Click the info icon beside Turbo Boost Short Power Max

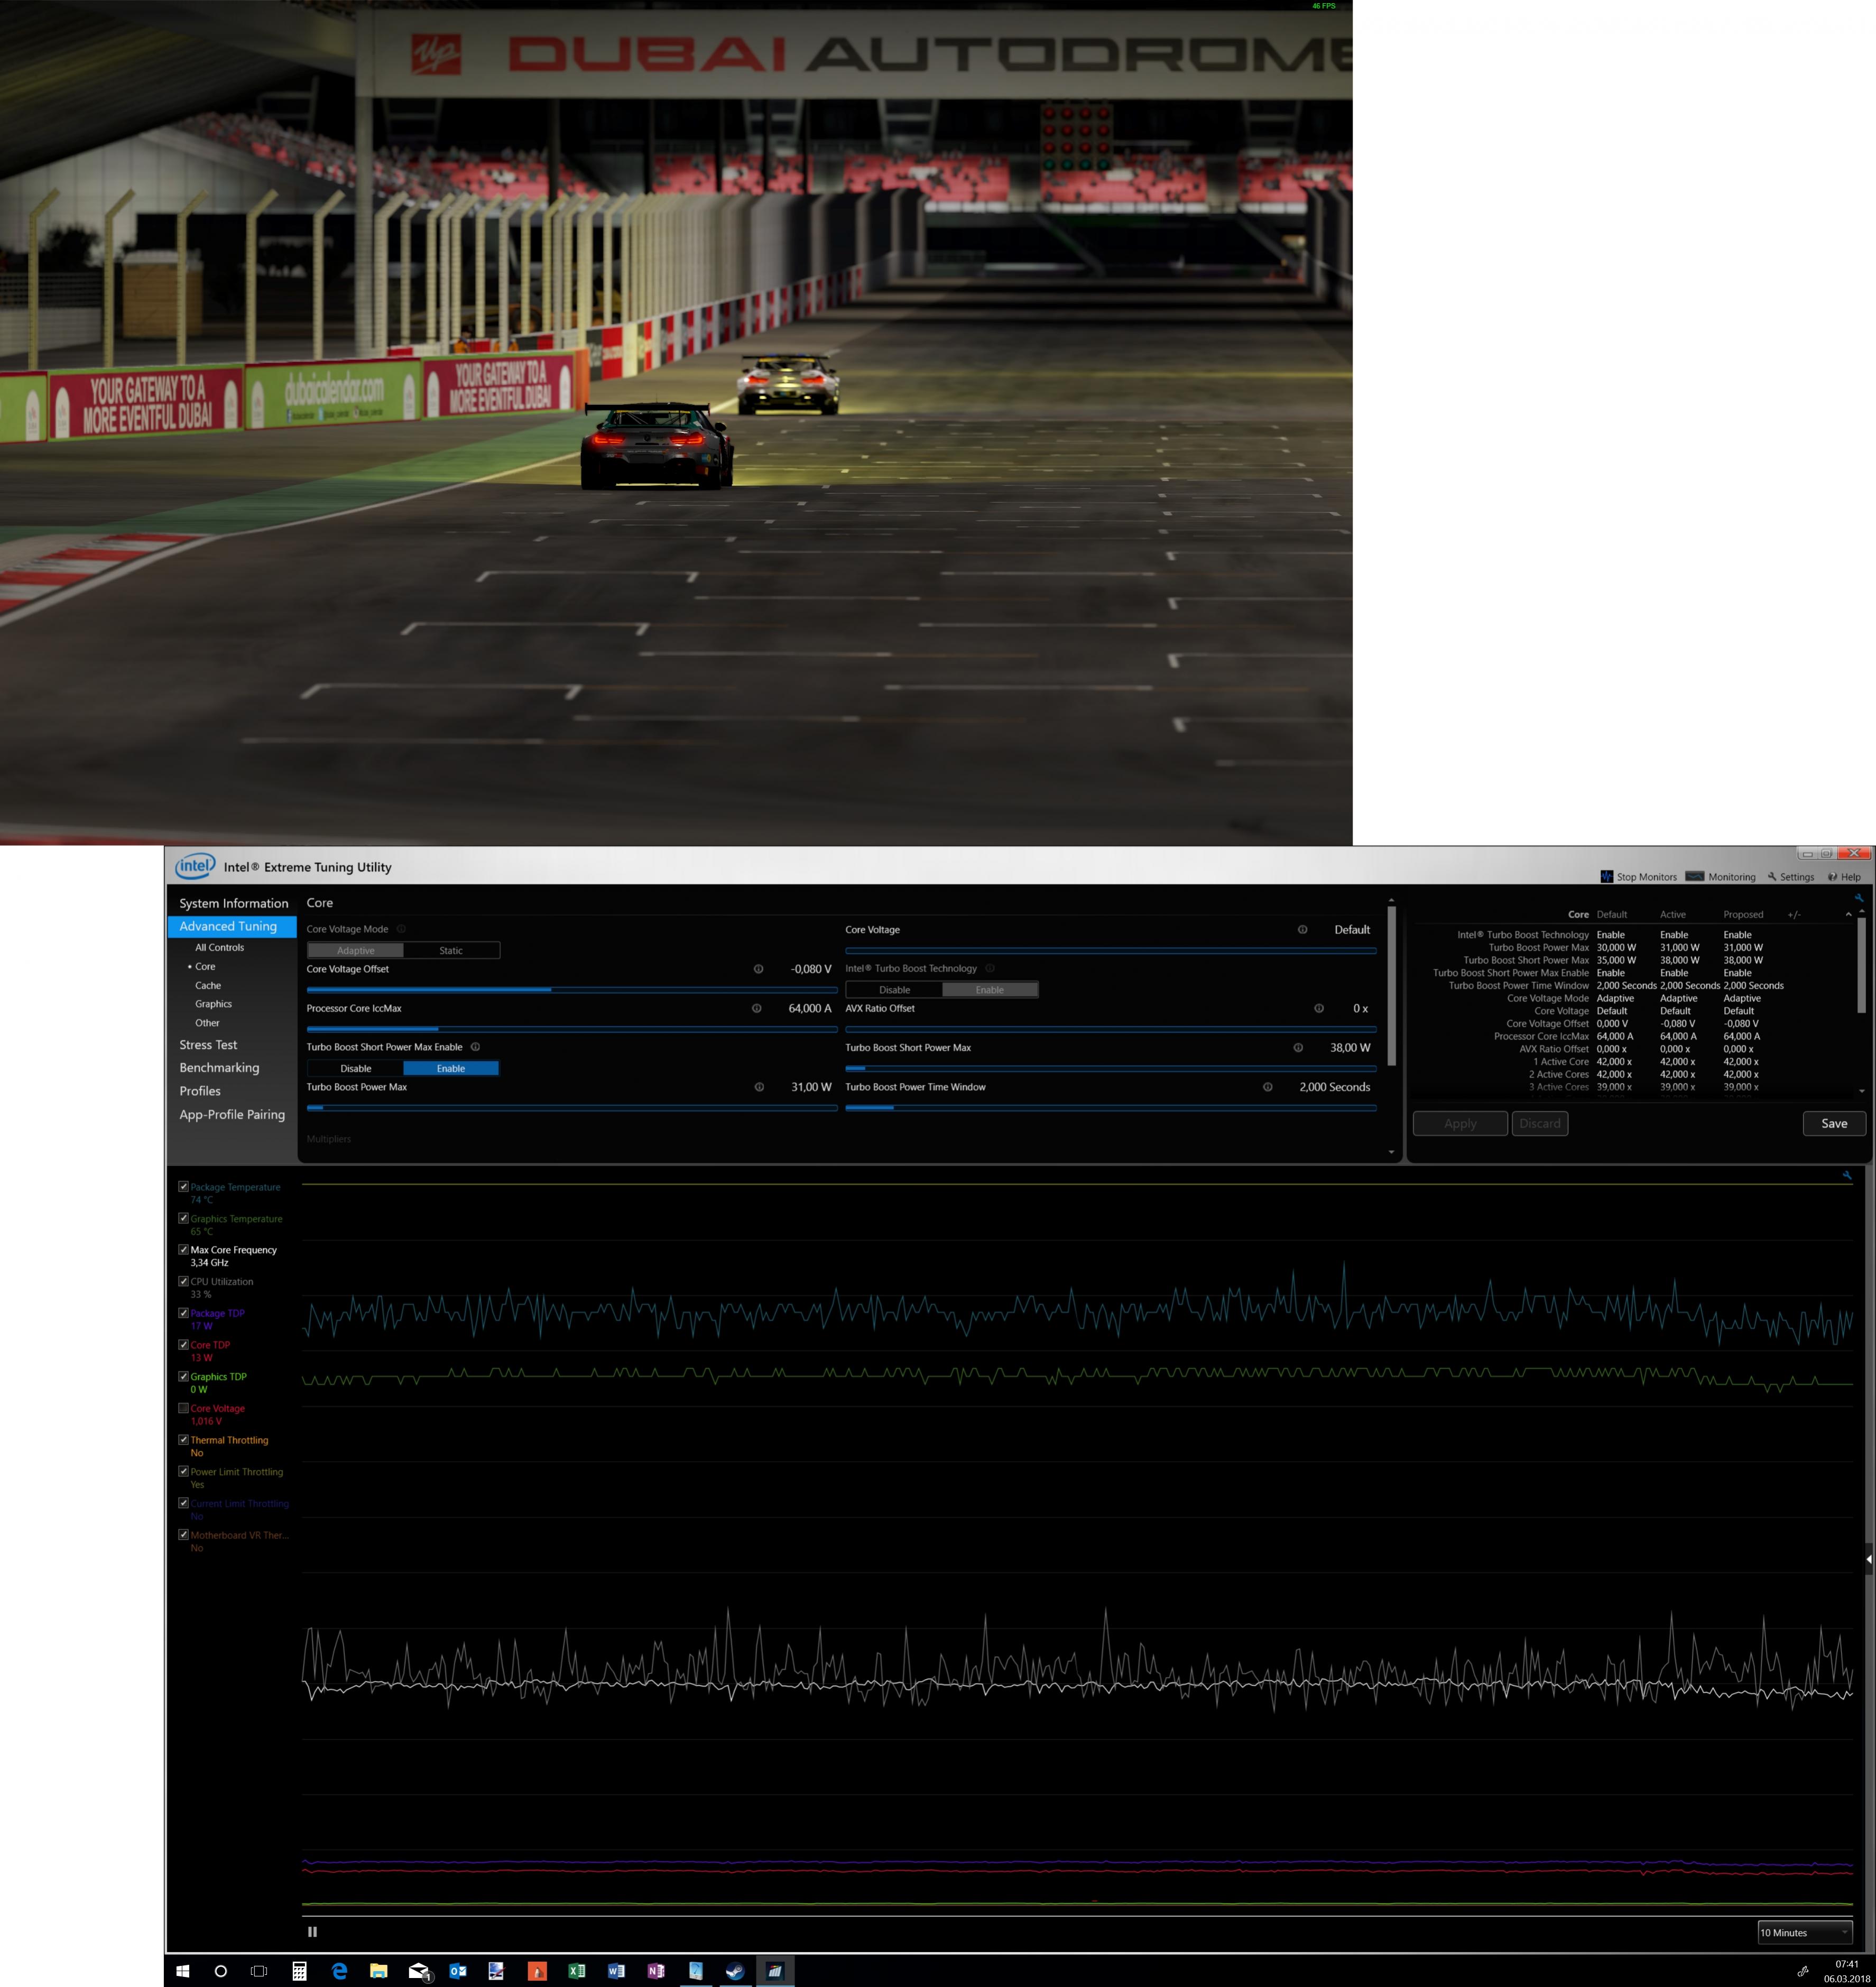point(1298,1048)
